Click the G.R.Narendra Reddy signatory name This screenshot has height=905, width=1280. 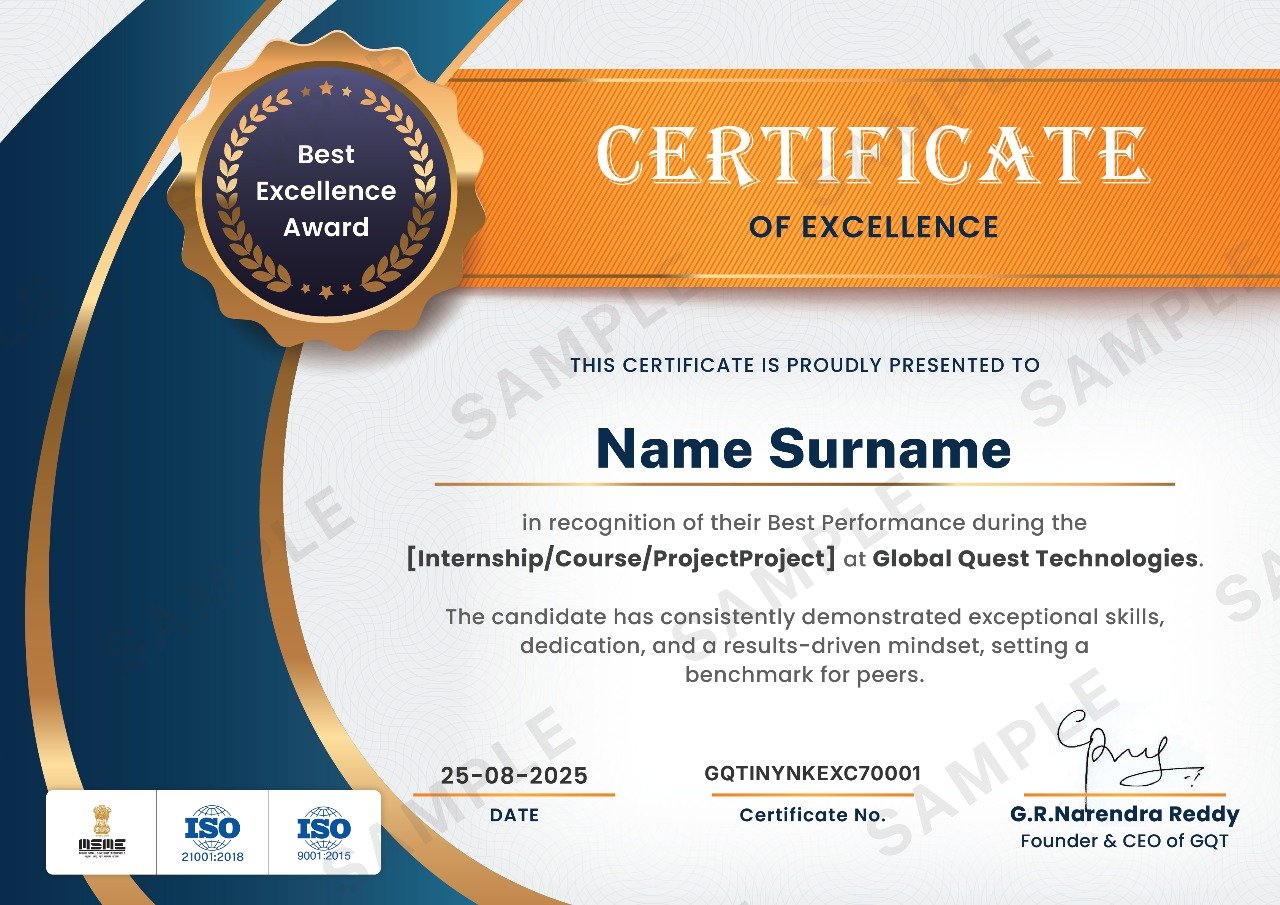pos(1124,814)
